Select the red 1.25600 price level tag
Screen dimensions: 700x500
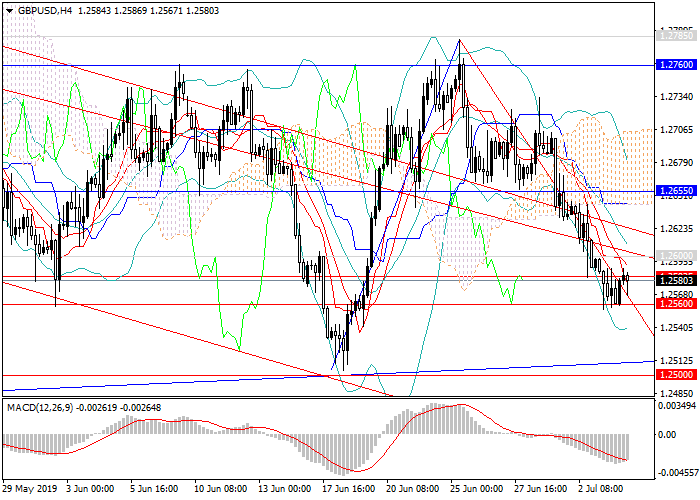click(x=675, y=304)
